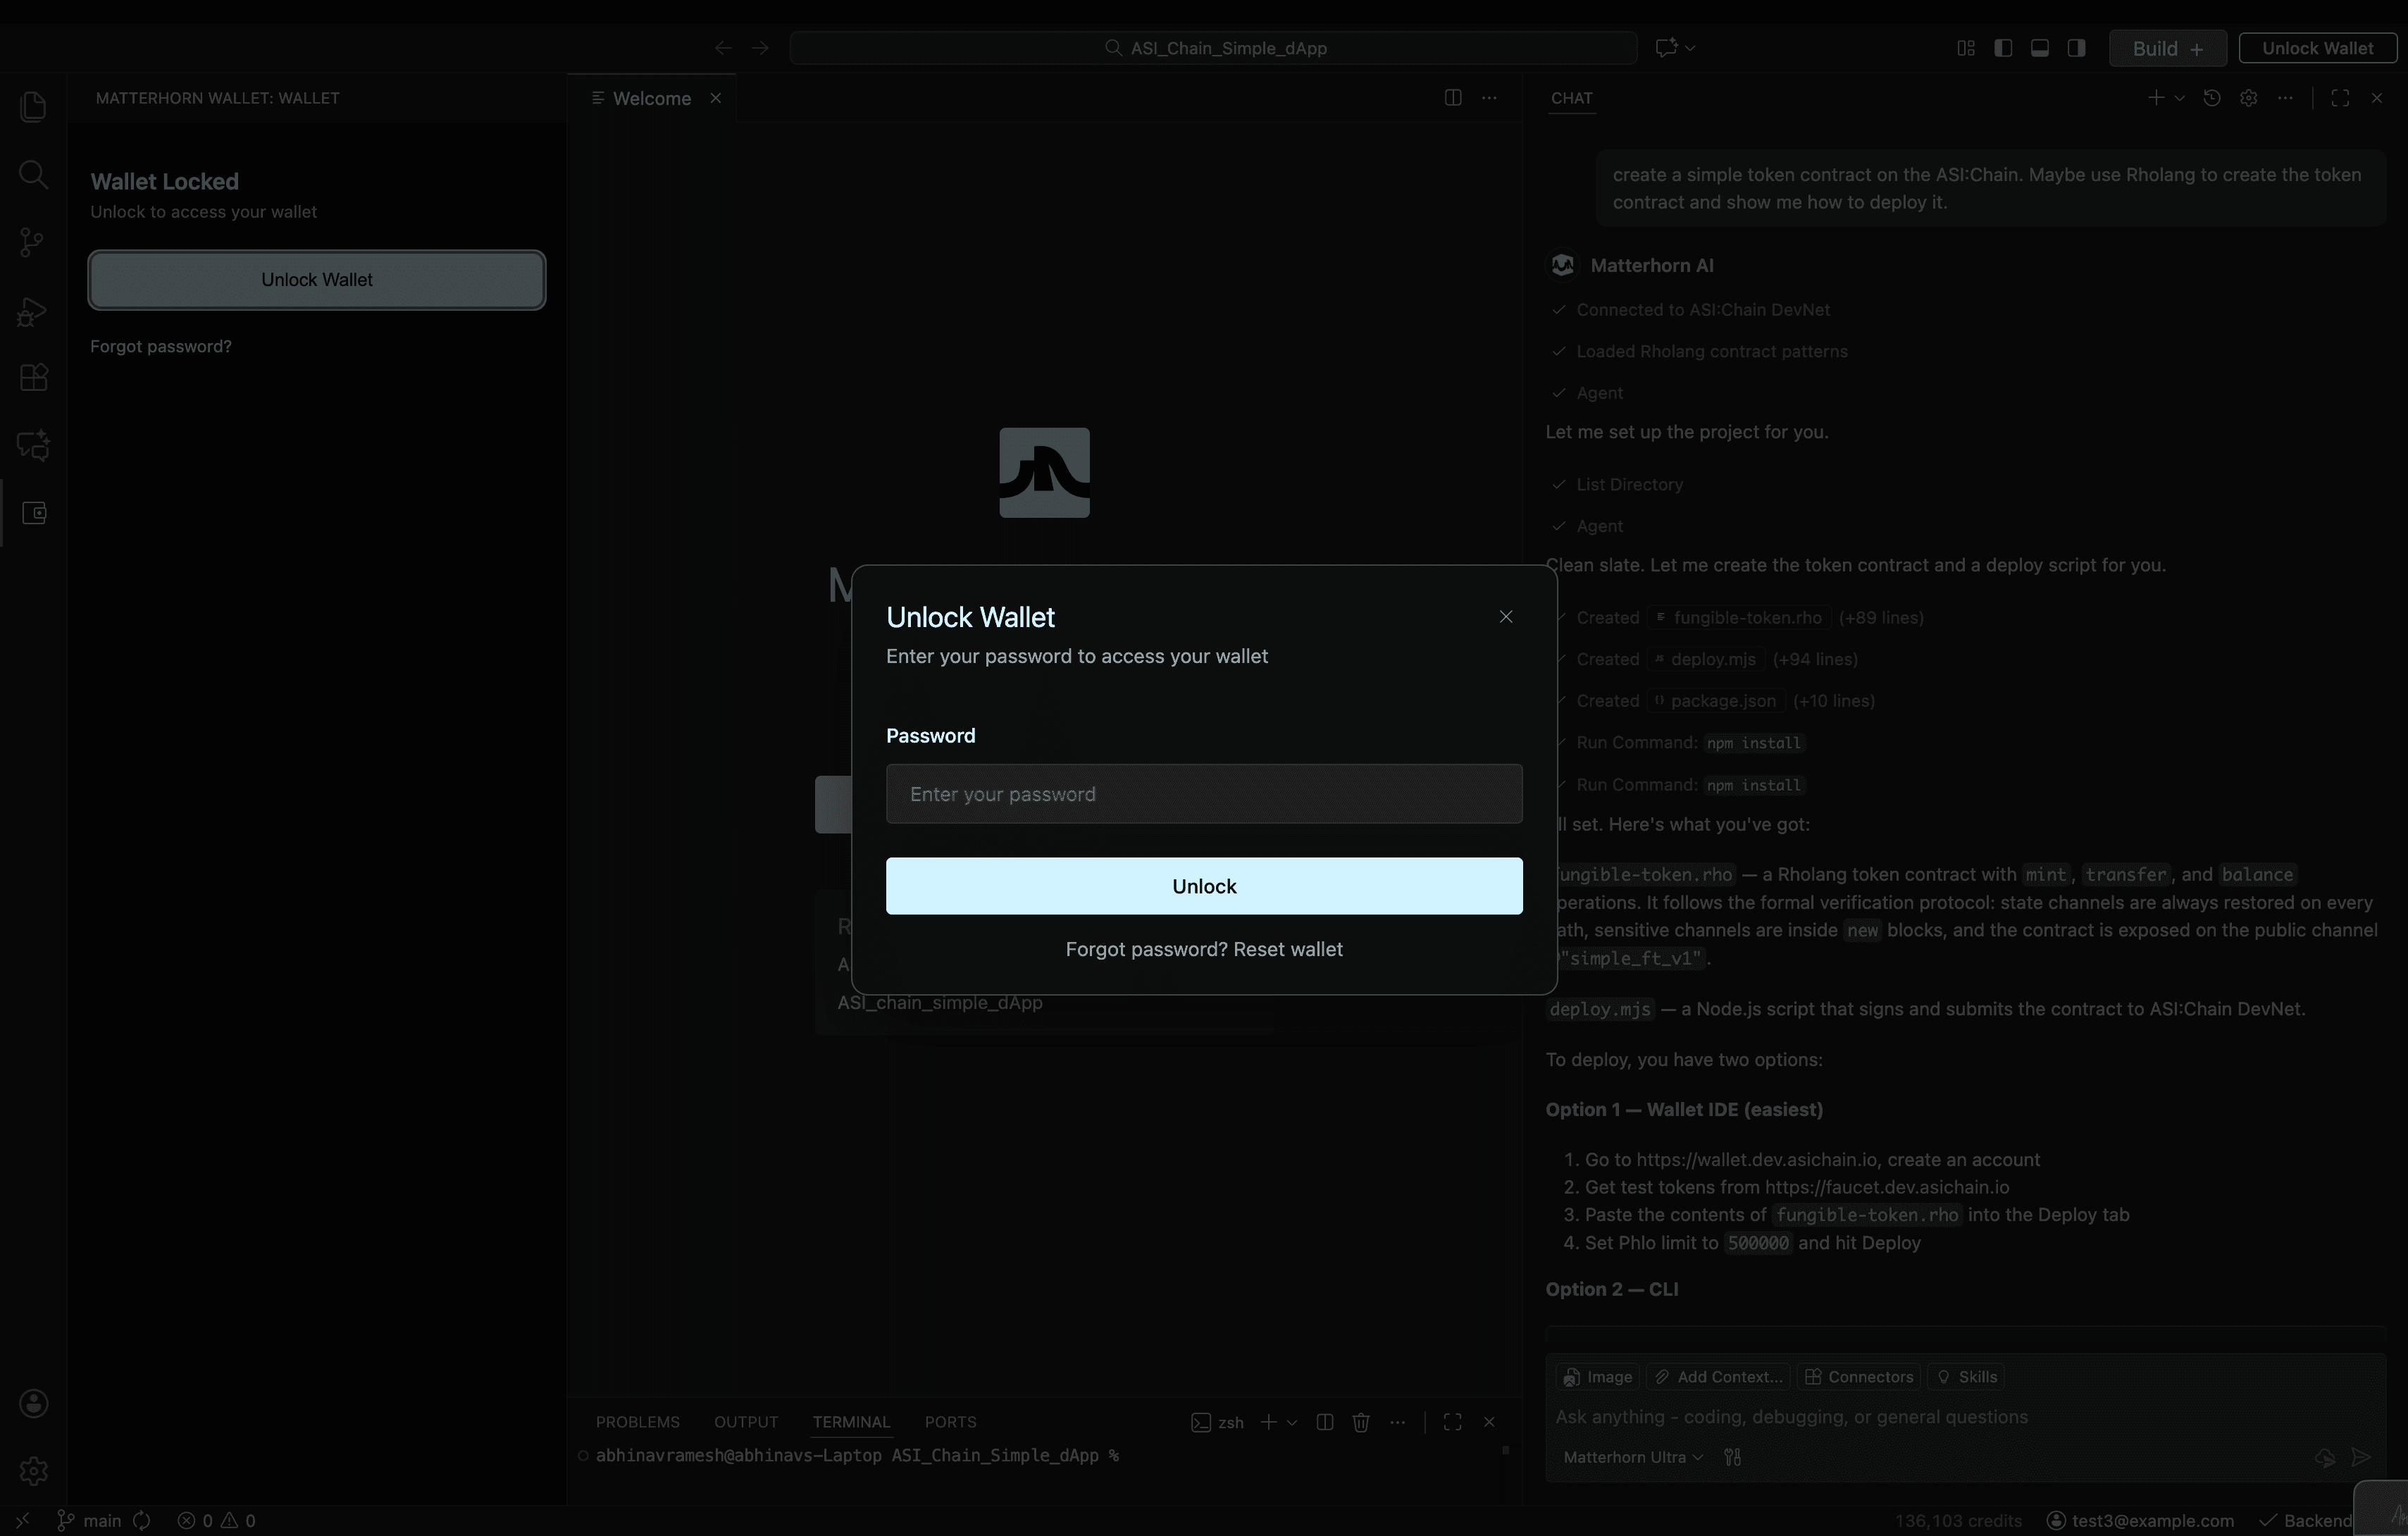Open the chat tools configuration icon
This screenshot has width=2408, height=1536.
click(1733, 1458)
